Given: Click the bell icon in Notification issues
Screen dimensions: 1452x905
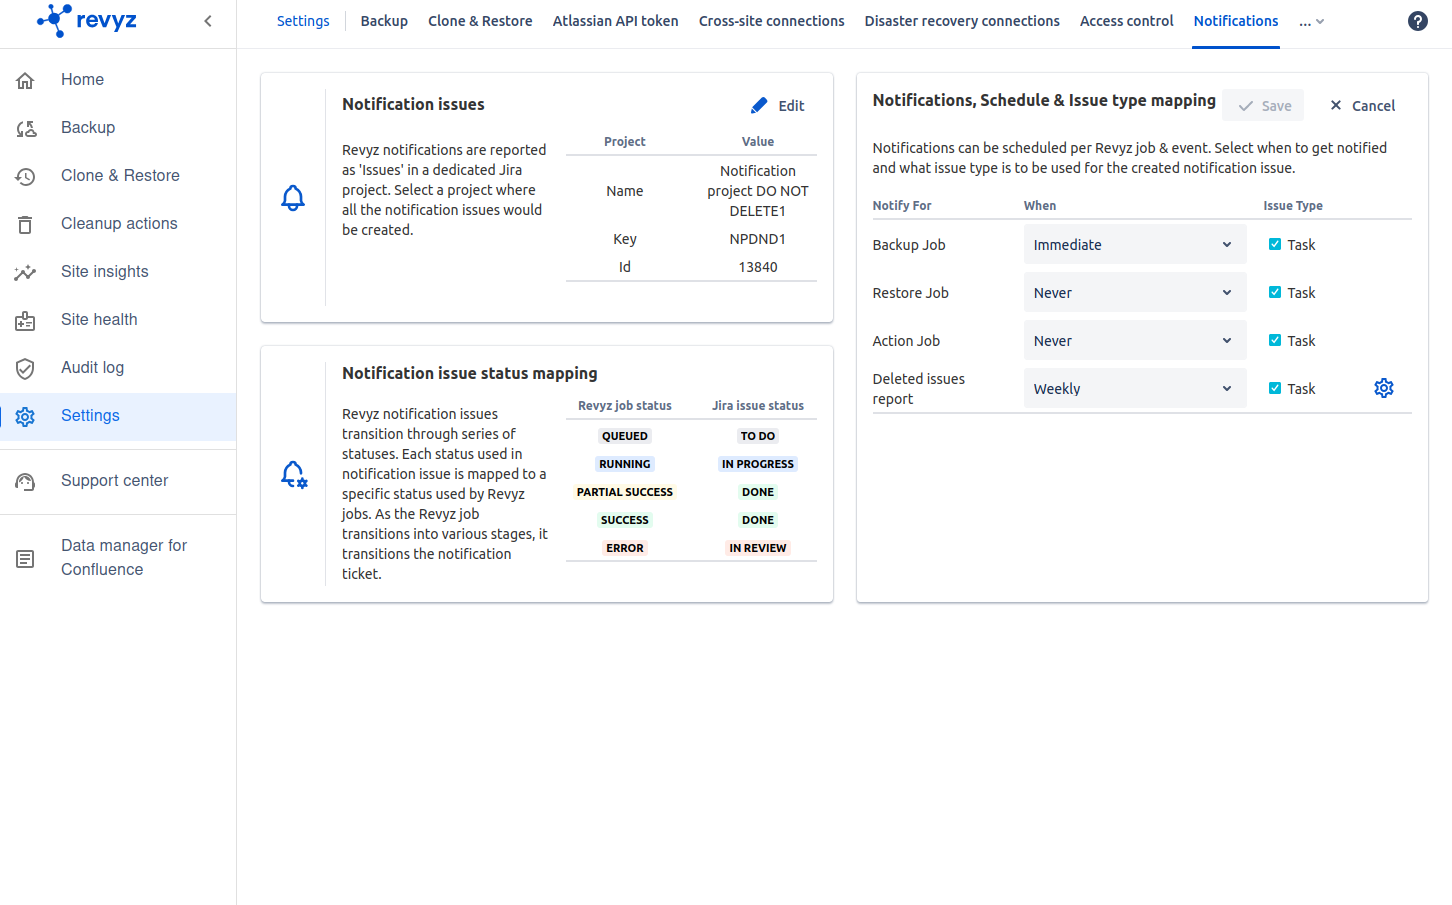Looking at the screenshot, I should coord(293,198).
